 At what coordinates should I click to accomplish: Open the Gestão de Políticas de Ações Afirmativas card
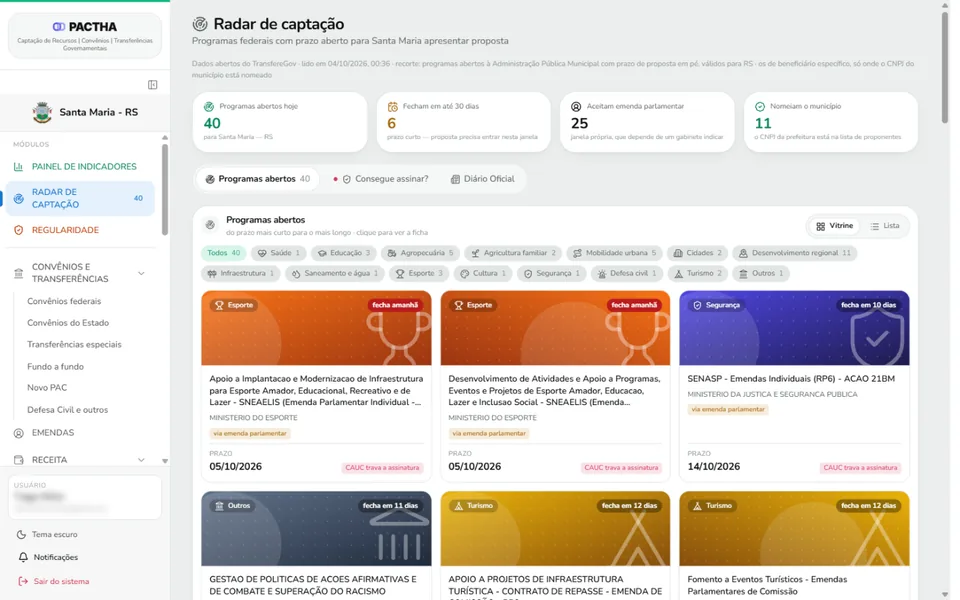(316, 546)
